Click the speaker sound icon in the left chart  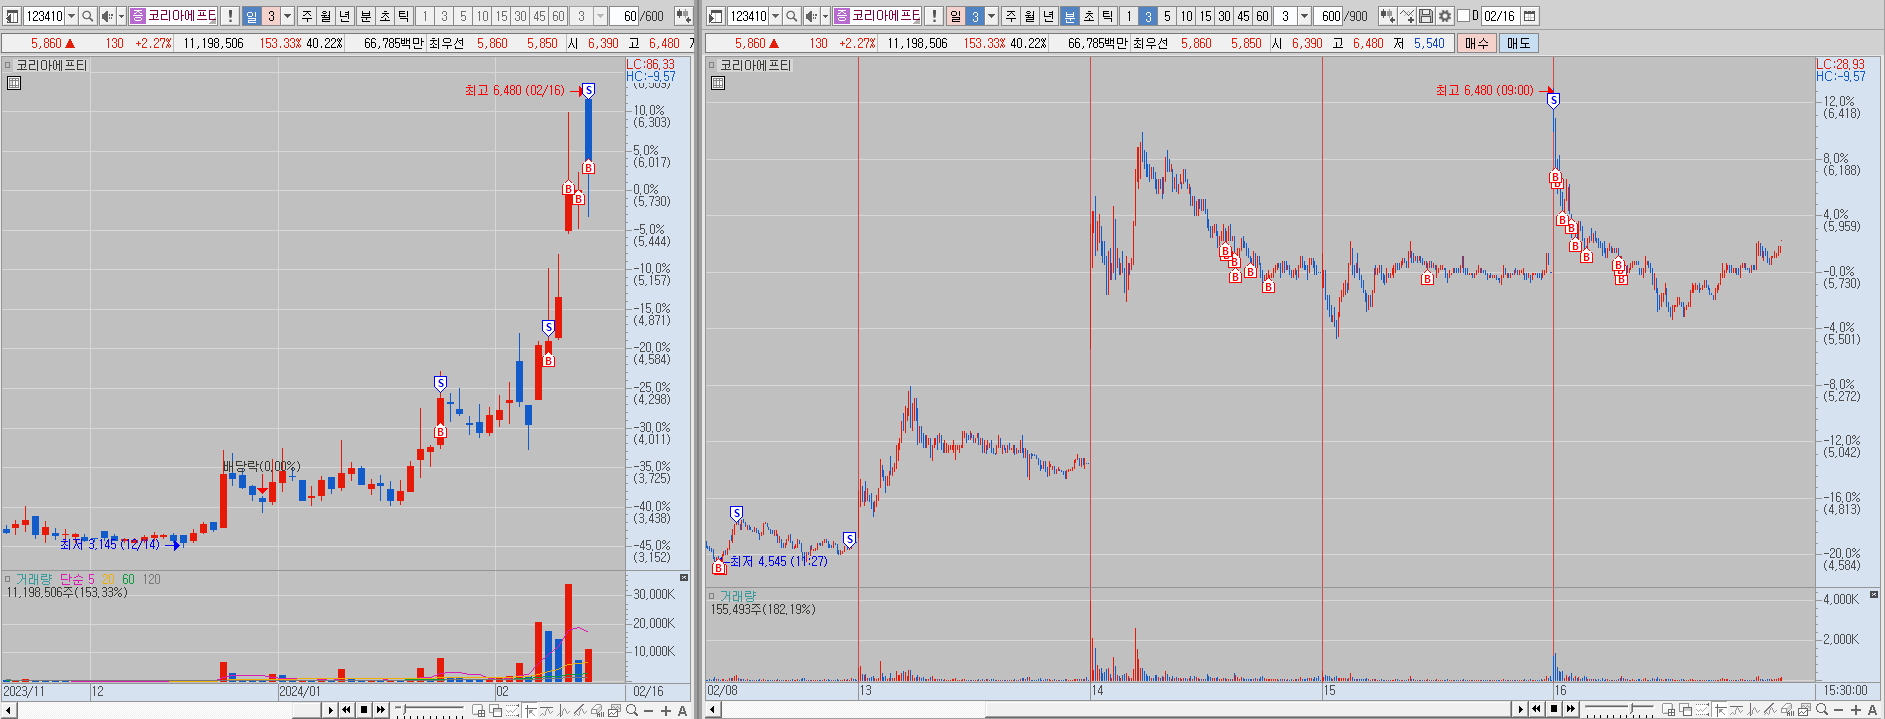click(x=107, y=16)
